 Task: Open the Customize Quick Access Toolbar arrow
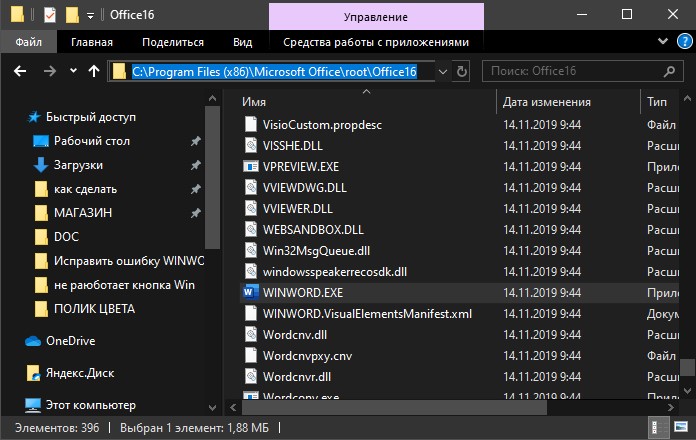(x=90, y=16)
